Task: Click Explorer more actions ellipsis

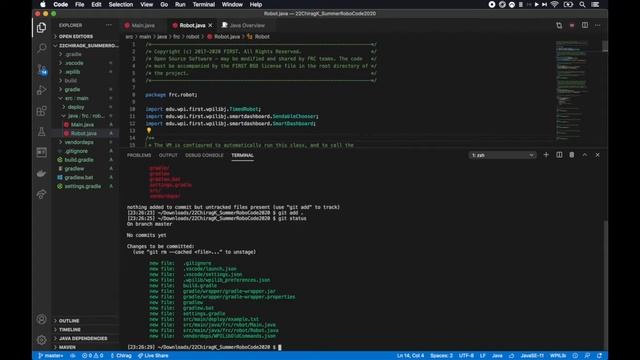Action: pos(109,25)
